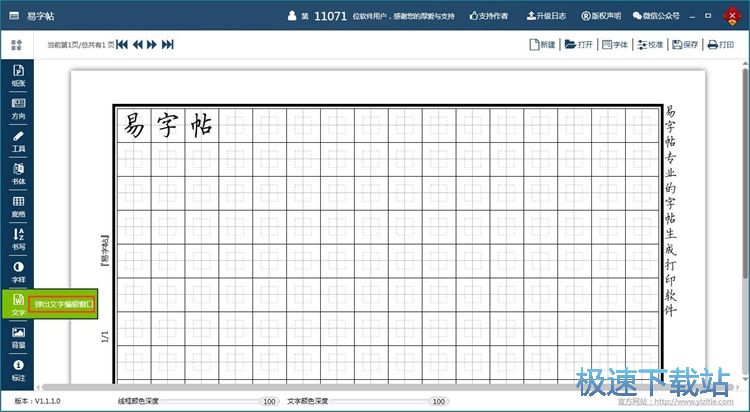Choose the 书体 calligraphy style icon

[x=18, y=172]
